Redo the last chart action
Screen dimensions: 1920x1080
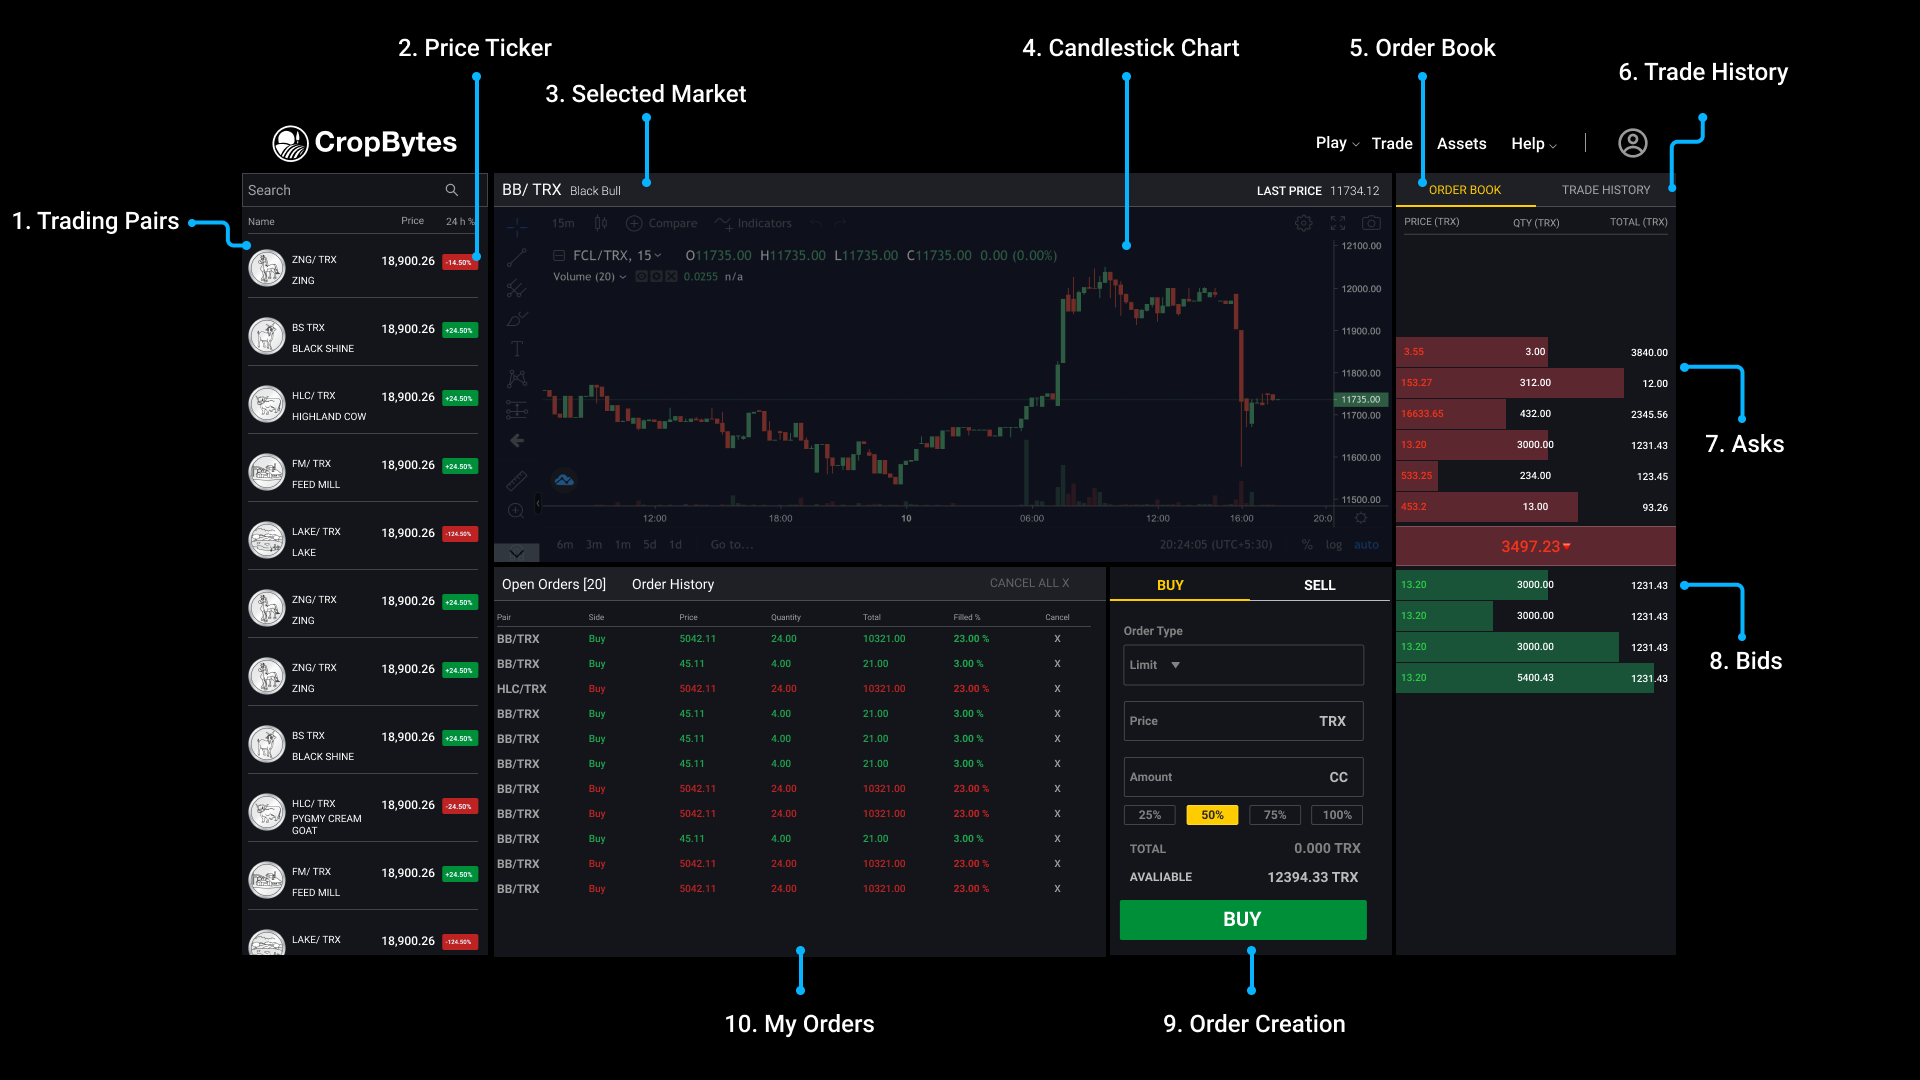point(841,223)
